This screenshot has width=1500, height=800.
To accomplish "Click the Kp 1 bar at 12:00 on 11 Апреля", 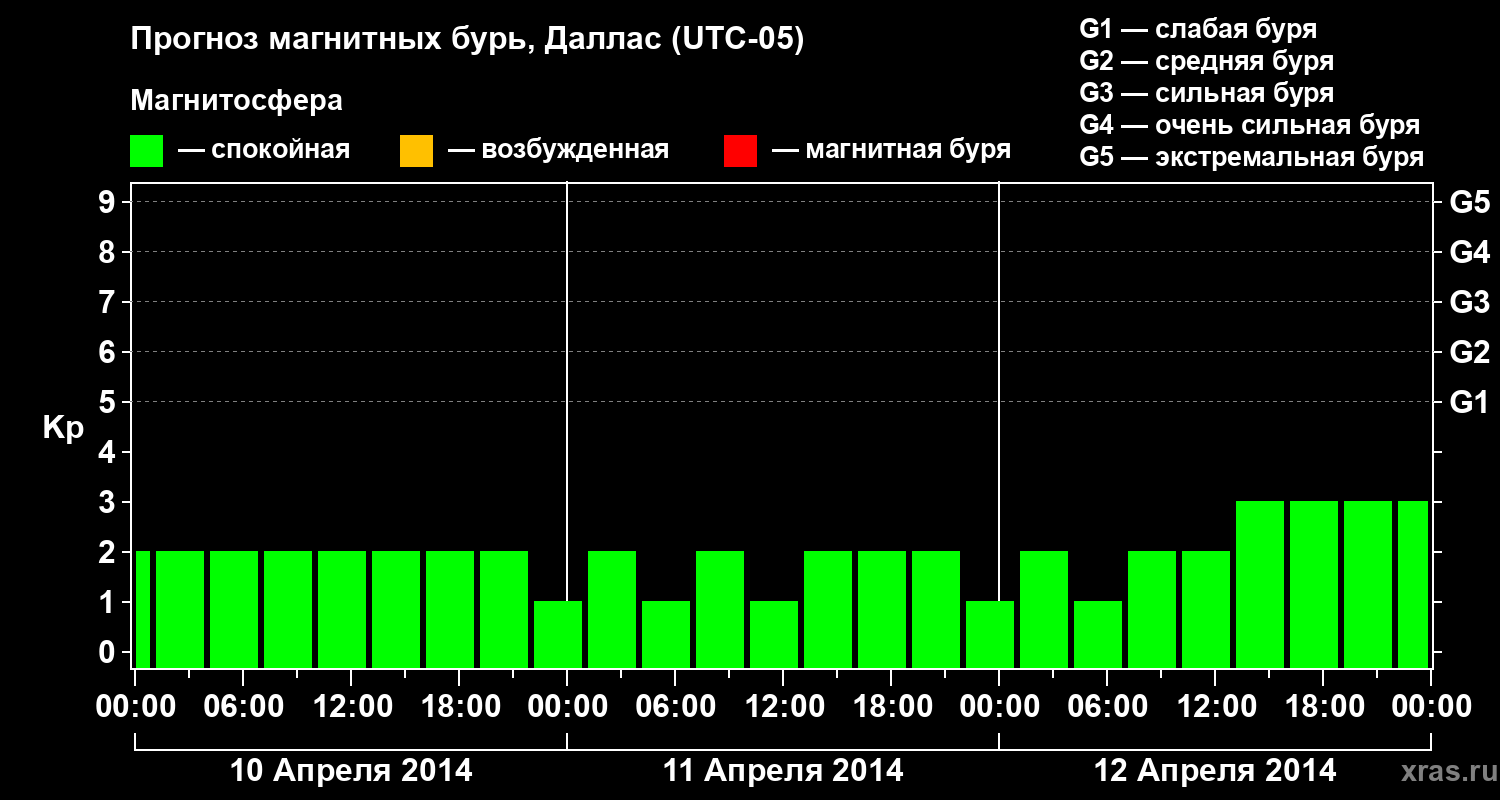I will pyautogui.click(x=774, y=634).
